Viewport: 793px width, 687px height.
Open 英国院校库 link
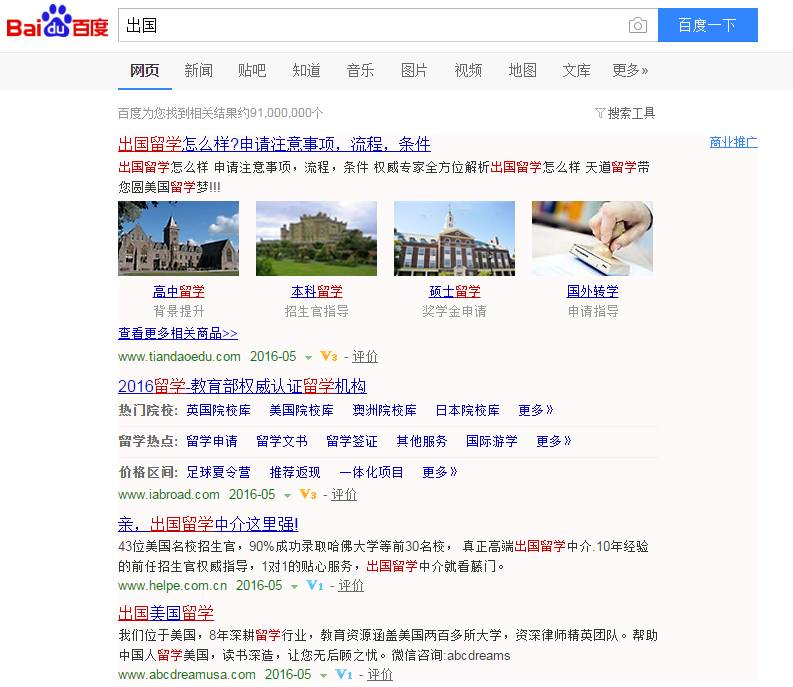point(218,410)
